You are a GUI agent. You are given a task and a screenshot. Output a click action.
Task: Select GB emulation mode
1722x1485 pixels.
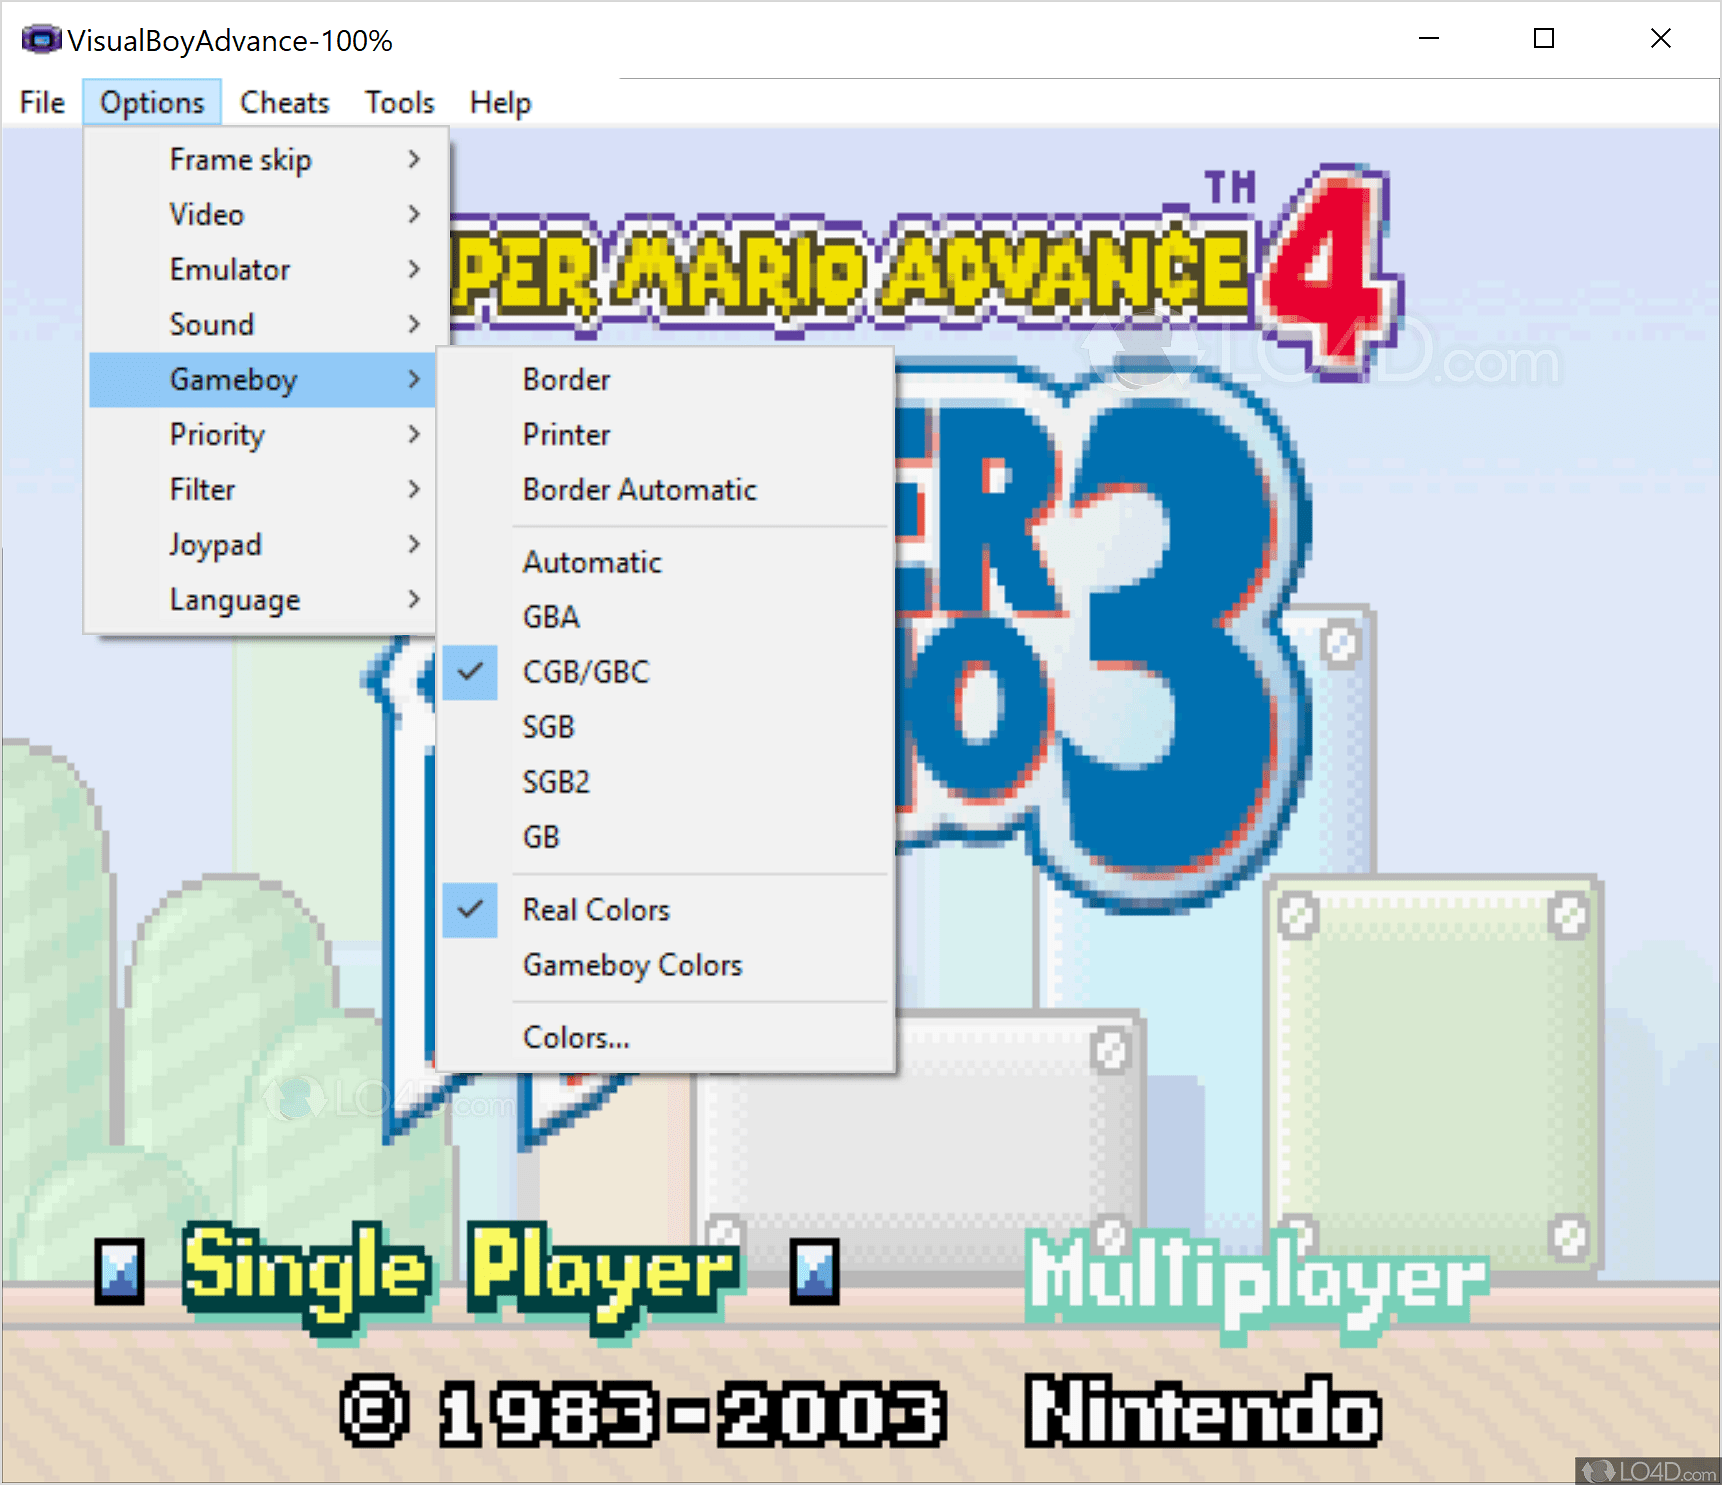coord(541,837)
